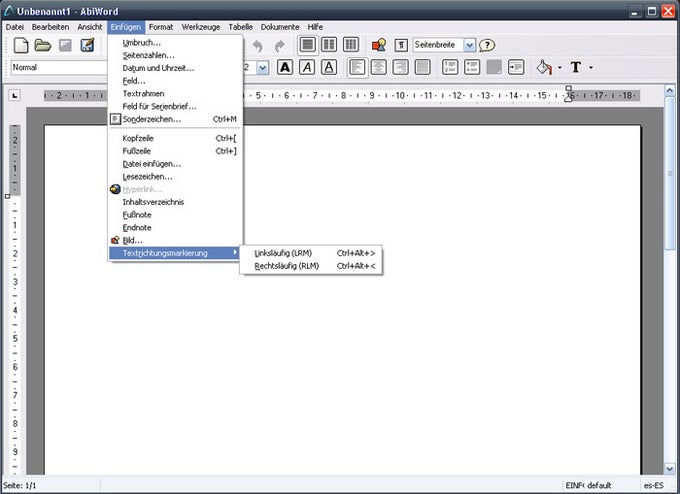Open the font size dropdown arrow
The image size is (680, 494).
tap(262, 68)
